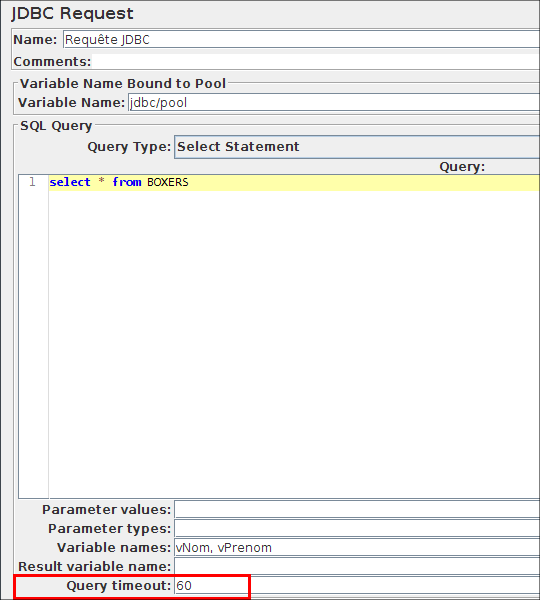Click the select keyword in the query
The image size is (540, 600).
pos(70,182)
